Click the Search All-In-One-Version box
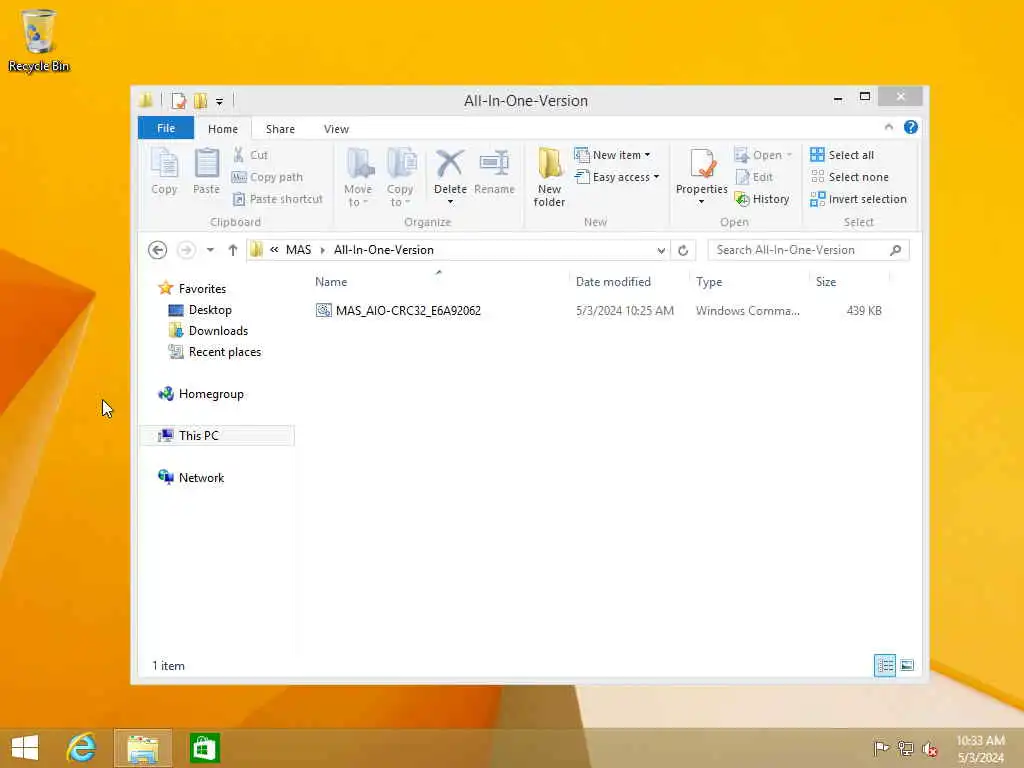 [x=808, y=250]
